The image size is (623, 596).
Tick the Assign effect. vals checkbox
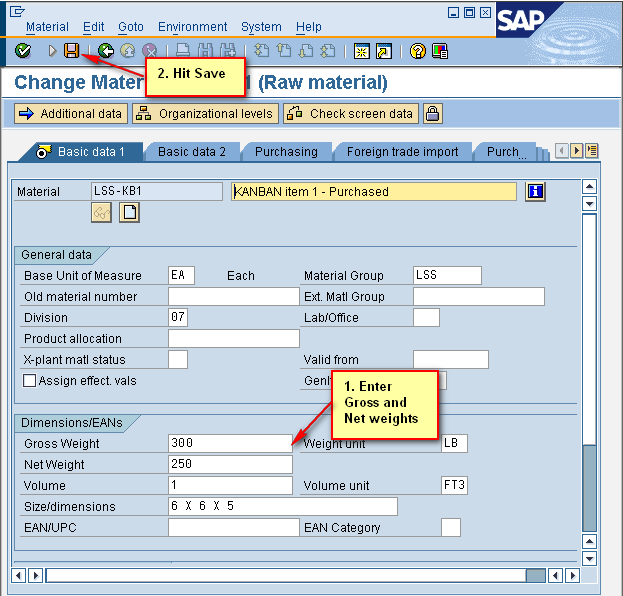[x=29, y=381]
